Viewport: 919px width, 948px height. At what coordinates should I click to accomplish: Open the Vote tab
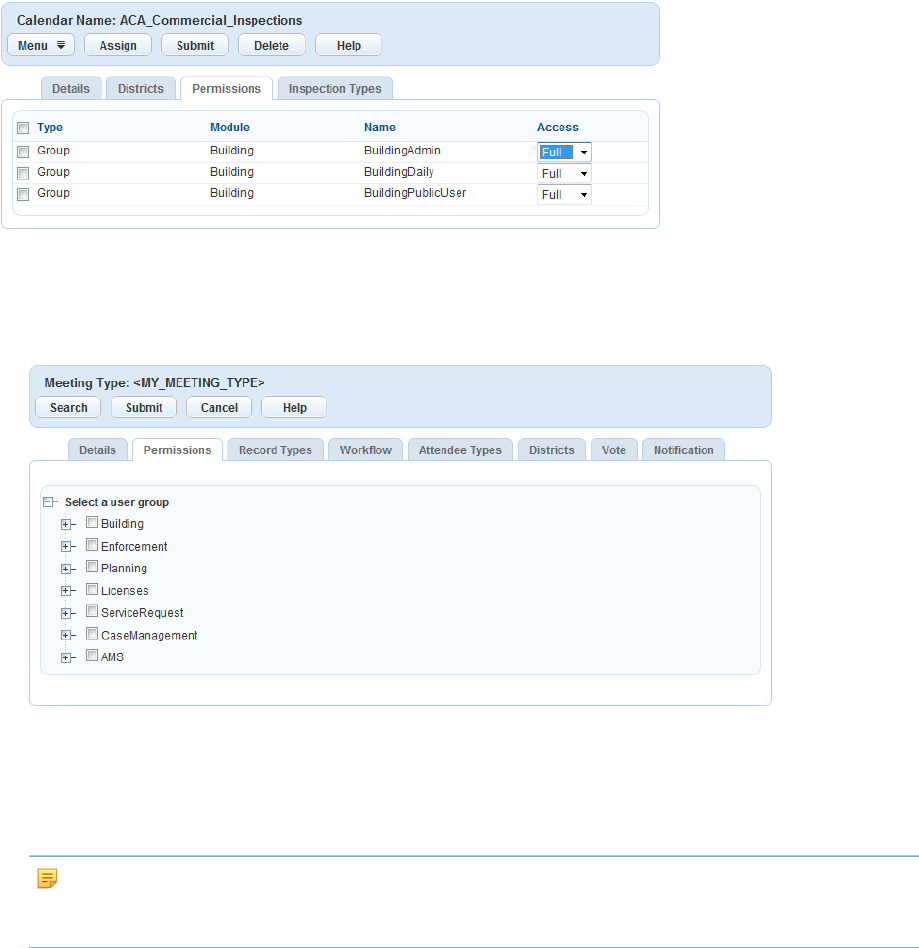click(x=614, y=450)
